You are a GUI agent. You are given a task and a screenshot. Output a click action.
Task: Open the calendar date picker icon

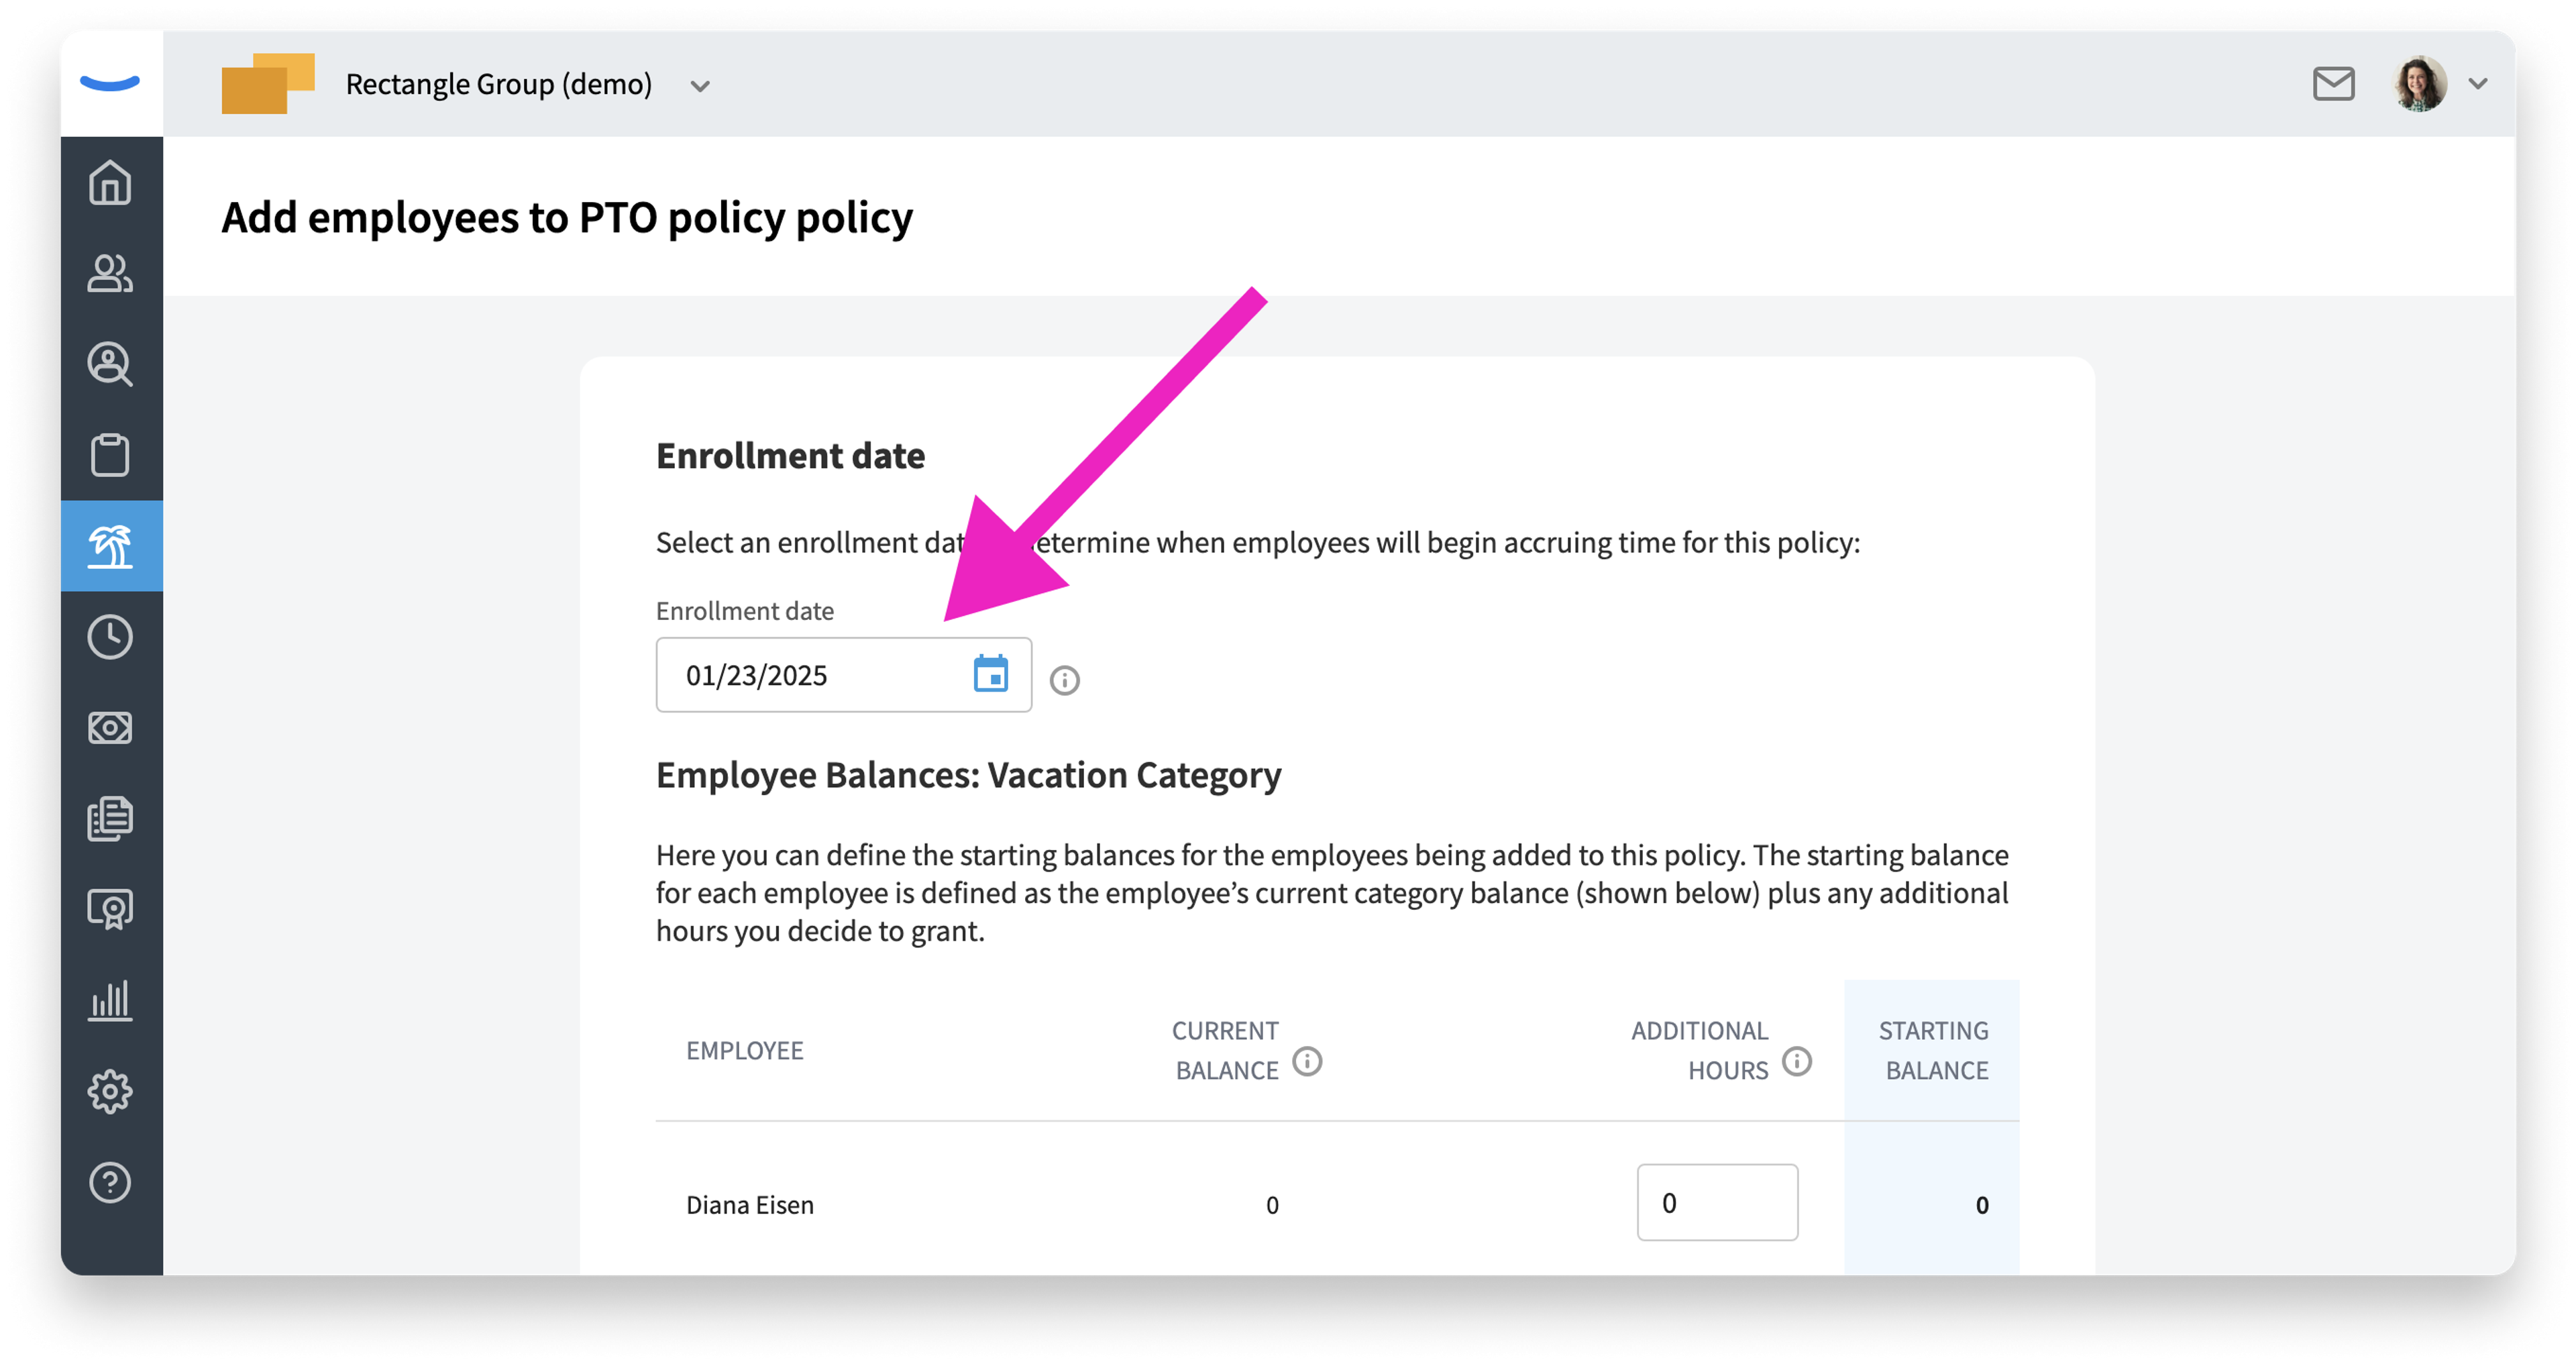990,673
